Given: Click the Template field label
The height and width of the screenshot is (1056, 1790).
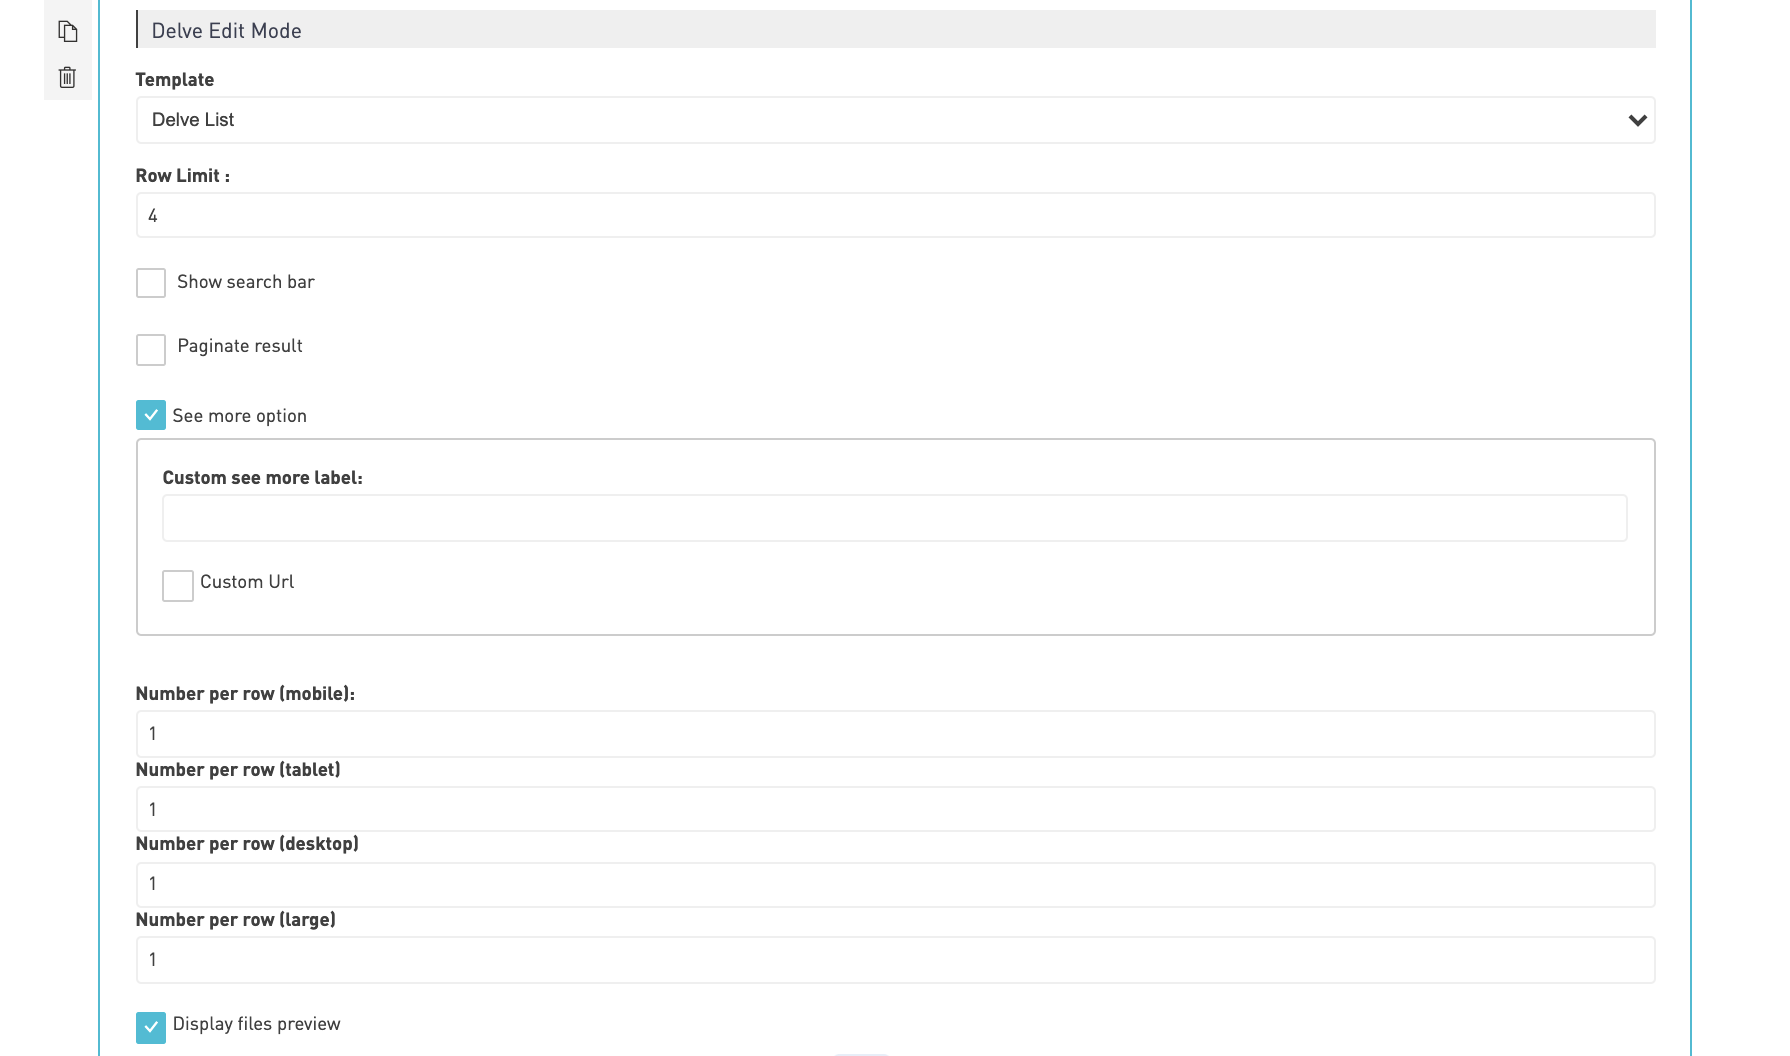Looking at the screenshot, I should click(175, 80).
